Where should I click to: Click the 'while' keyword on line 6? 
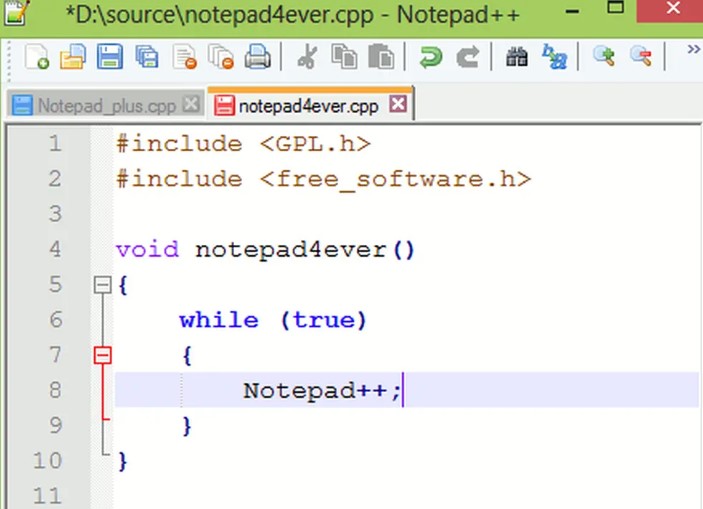(219, 320)
